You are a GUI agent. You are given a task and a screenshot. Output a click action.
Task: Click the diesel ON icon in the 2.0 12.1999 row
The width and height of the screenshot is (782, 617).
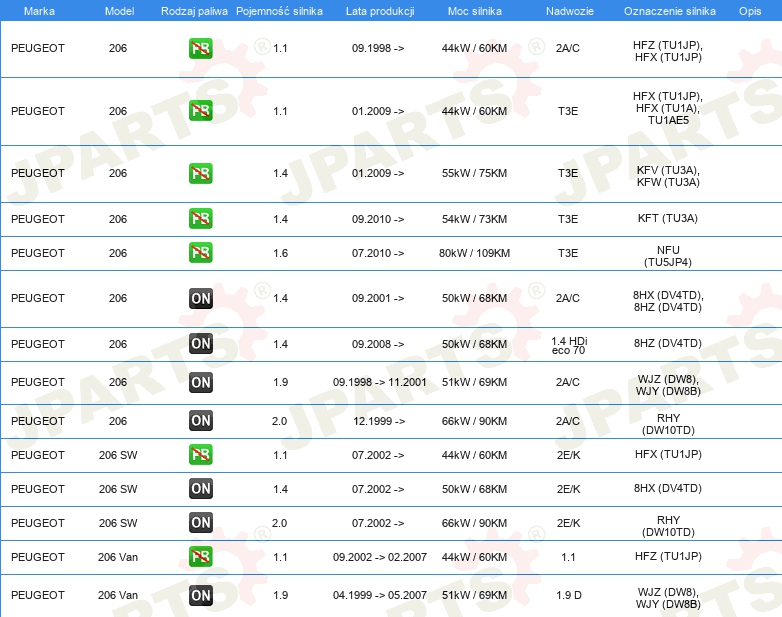coord(201,421)
